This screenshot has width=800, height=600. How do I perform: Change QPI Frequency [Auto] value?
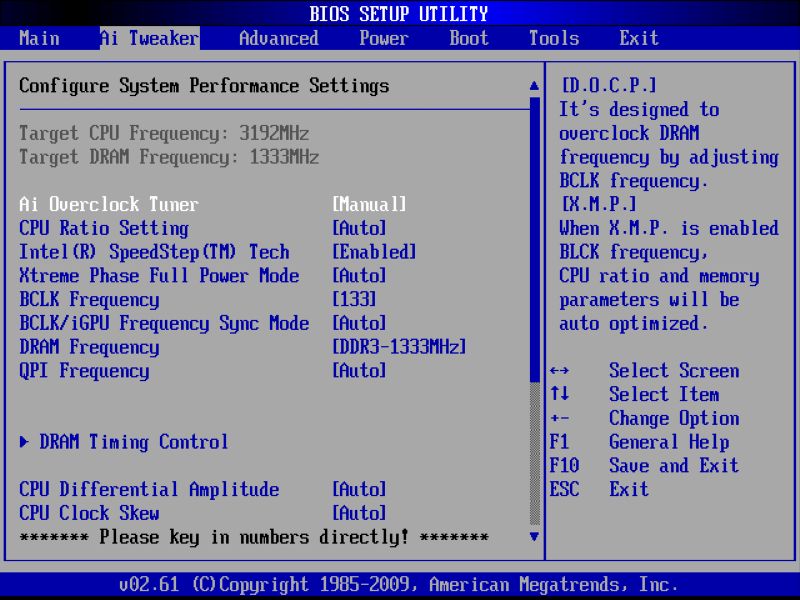pyautogui.click(x=359, y=371)
